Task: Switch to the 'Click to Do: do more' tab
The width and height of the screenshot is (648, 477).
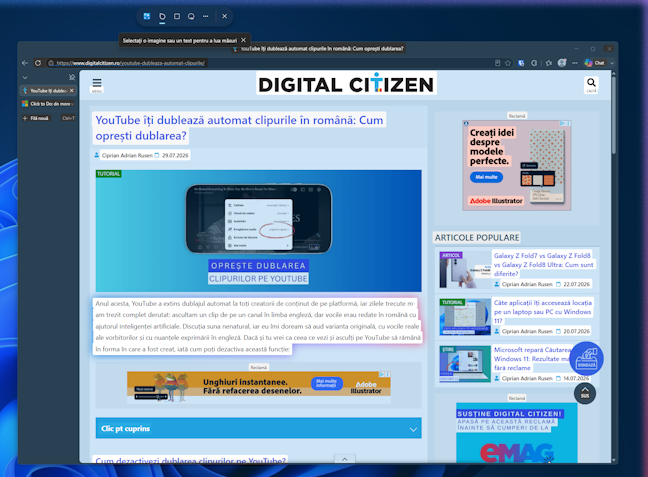Action: pos(48,104)
